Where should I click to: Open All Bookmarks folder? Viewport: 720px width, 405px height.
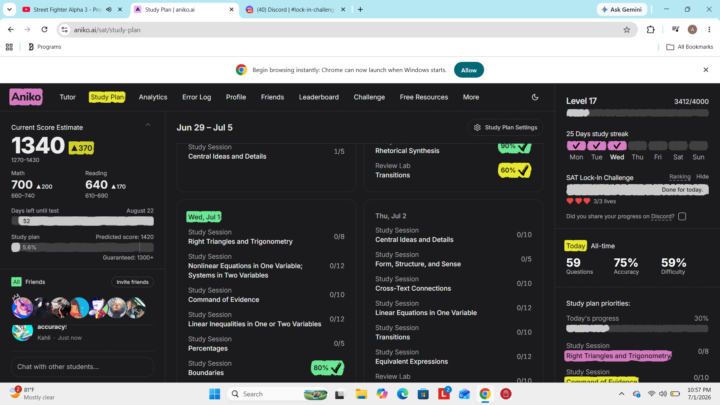click(x=690, y=47)
